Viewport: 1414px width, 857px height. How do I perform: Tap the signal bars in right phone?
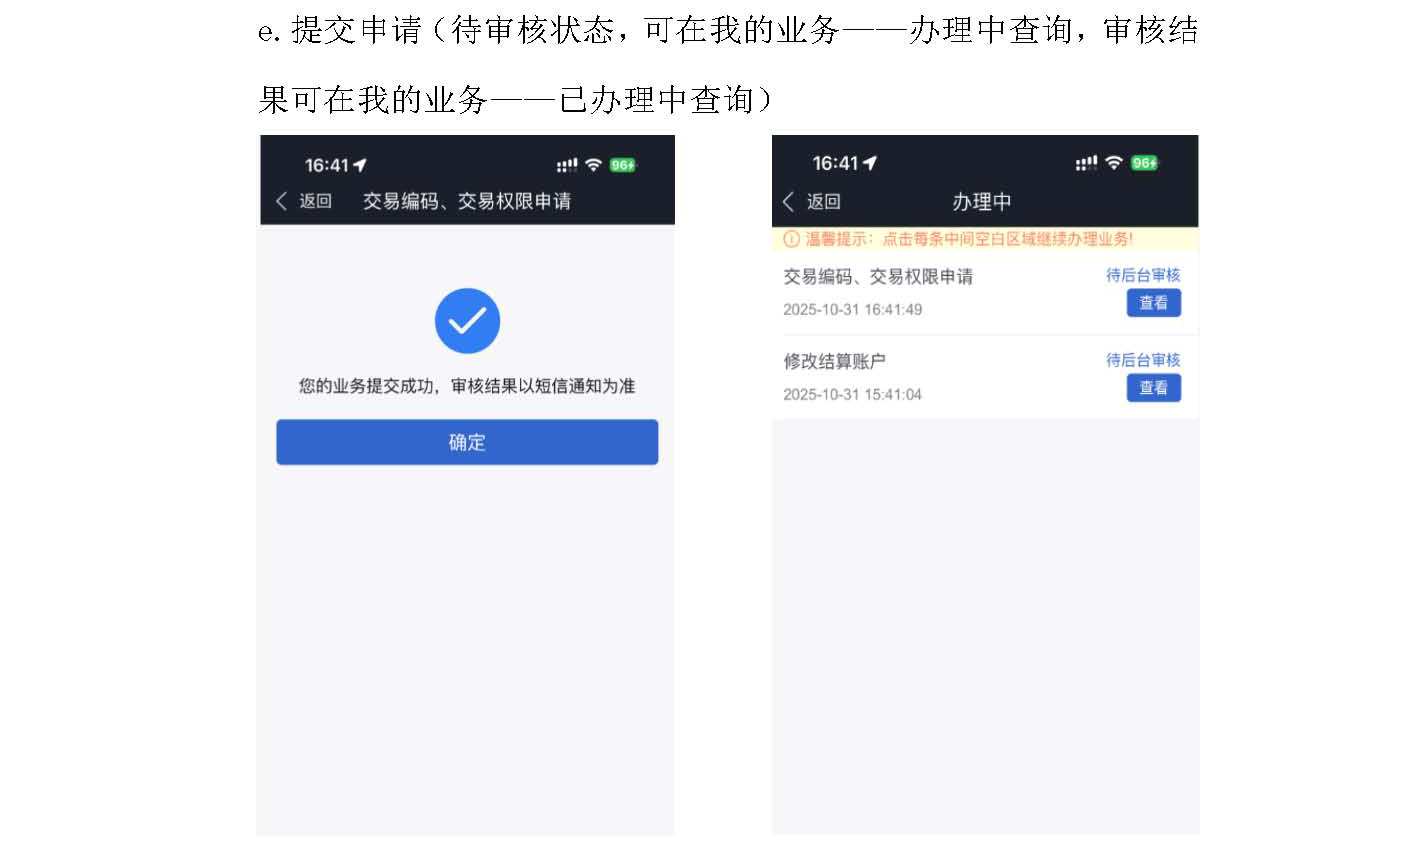click(x=1086, y=163)
